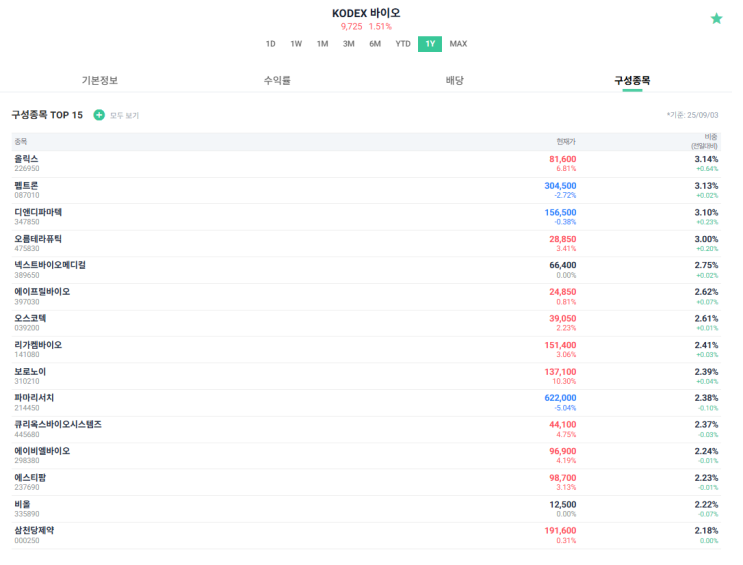743x565 pixels.
Task: Open the 보로노이 stock row
Action: point(366,376)
